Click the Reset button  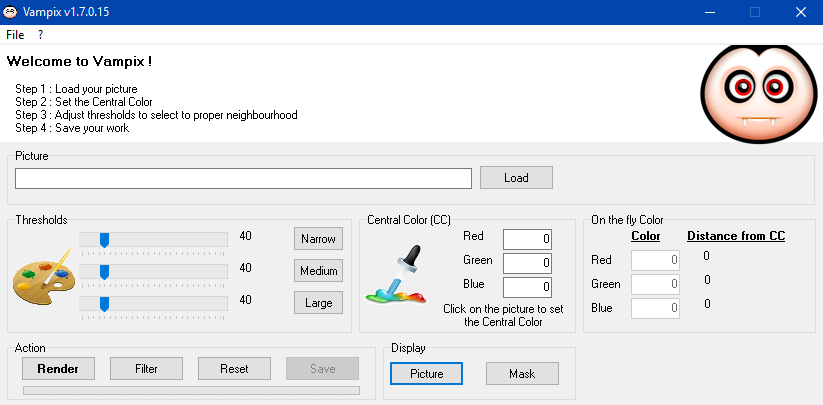tap(234, 369)
